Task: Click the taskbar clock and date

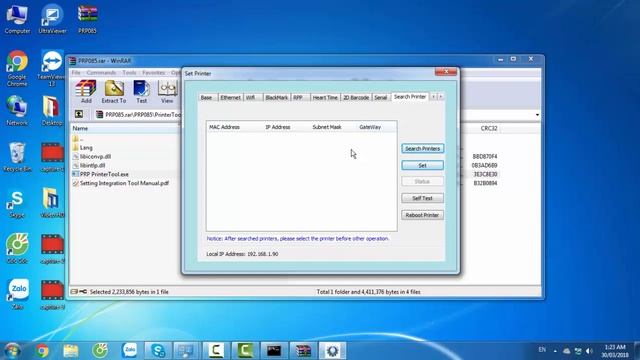Action: (615, 351)
